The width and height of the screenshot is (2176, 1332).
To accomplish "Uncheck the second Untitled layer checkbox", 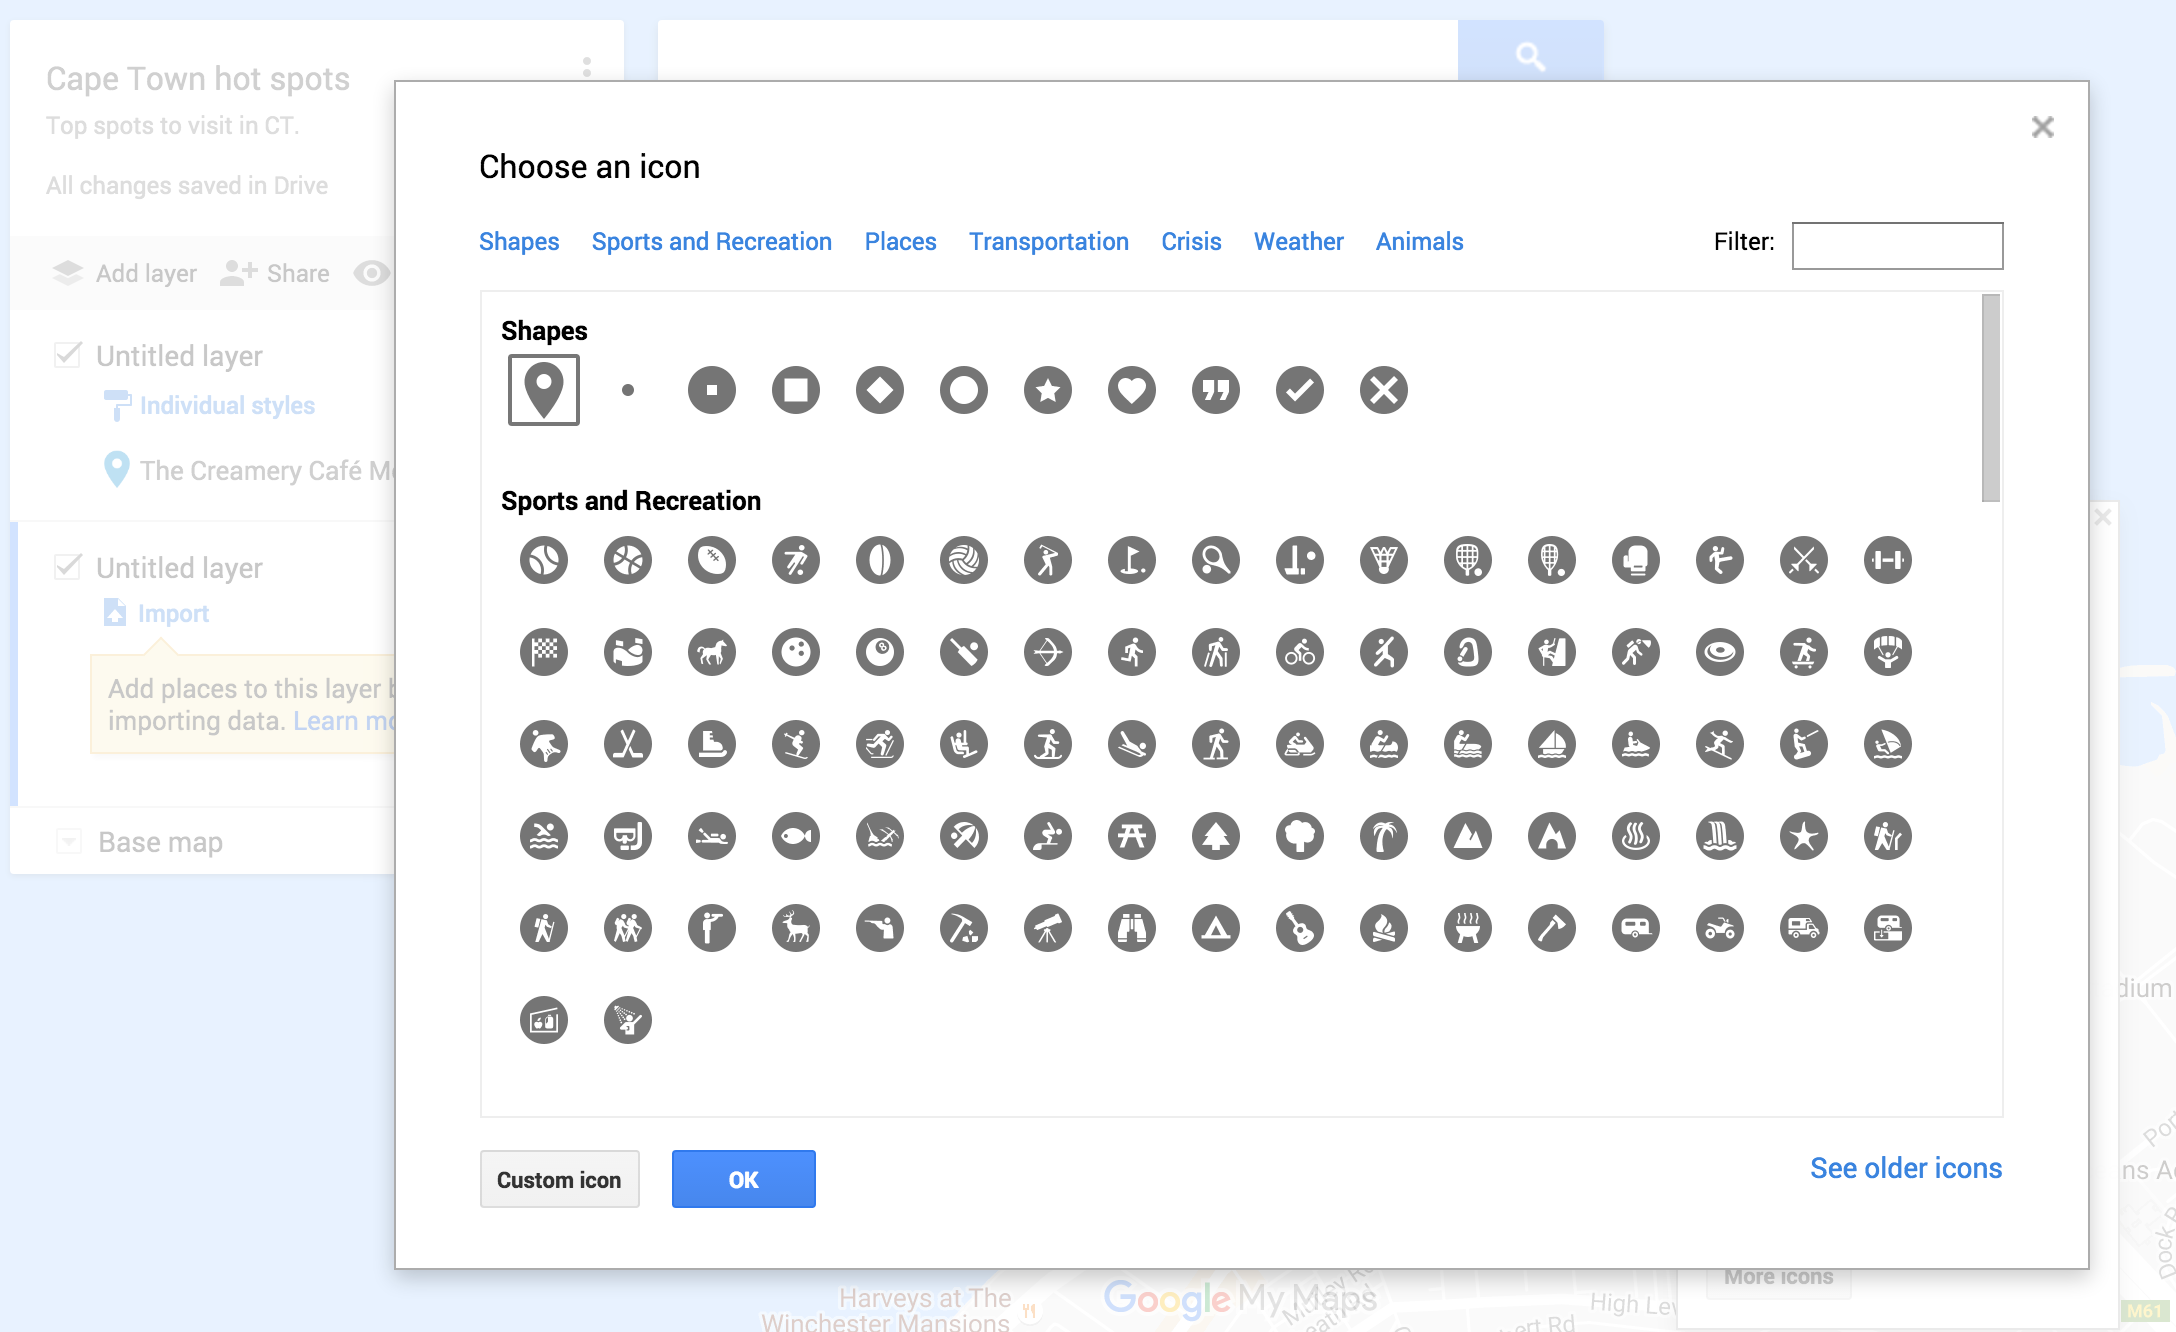I will (66, 567).
